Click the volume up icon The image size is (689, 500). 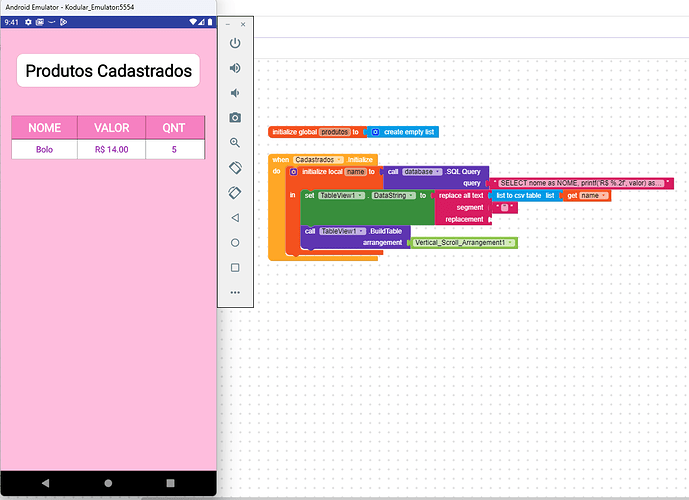235,68
